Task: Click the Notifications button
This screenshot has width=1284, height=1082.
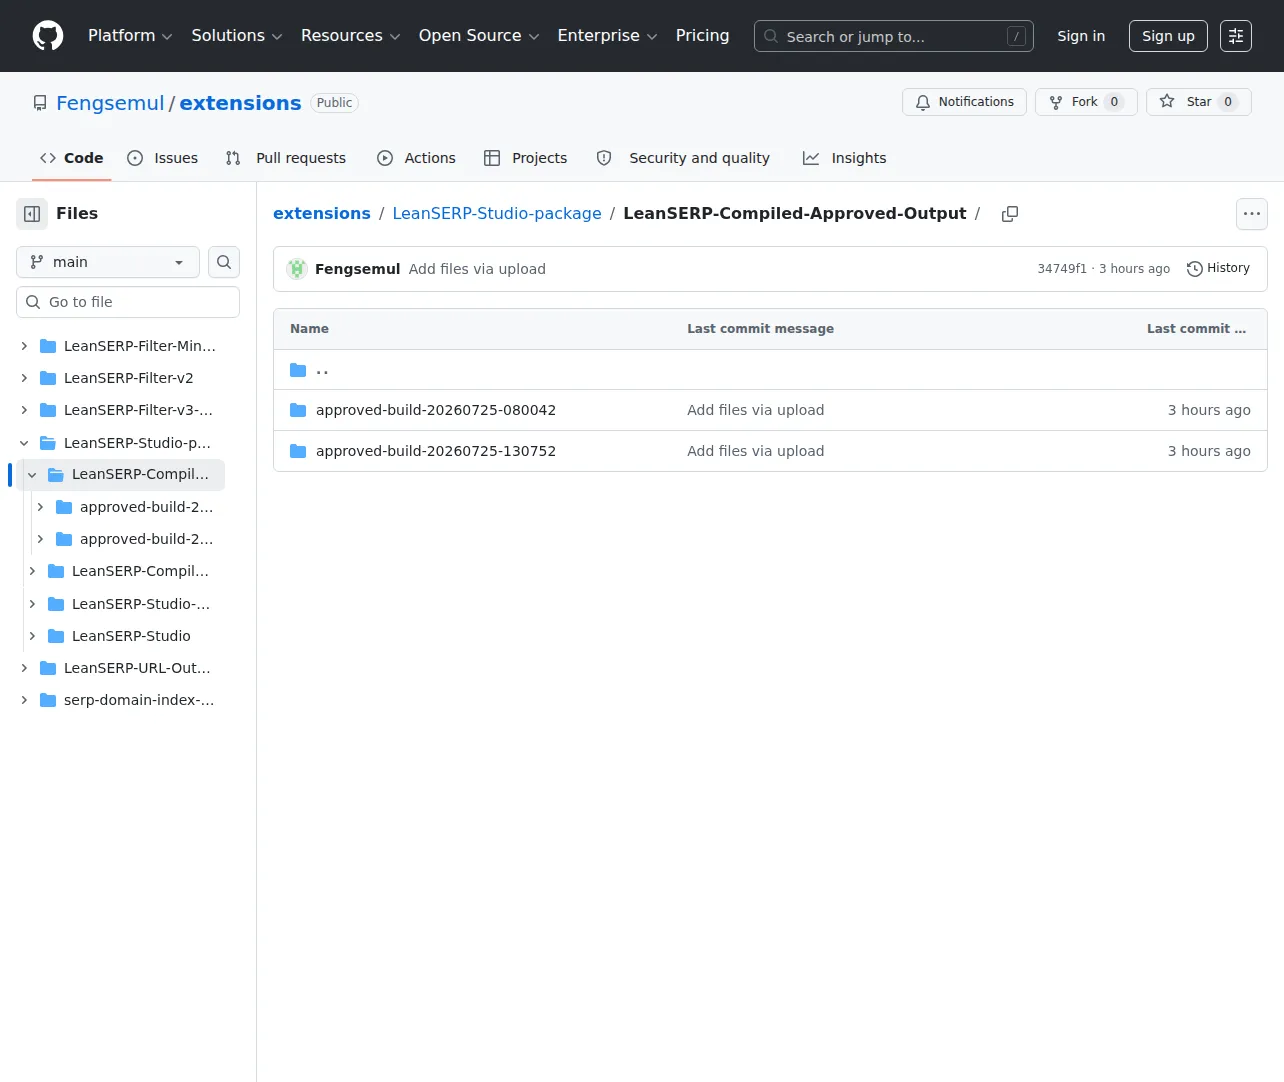Action: (965, 102)
